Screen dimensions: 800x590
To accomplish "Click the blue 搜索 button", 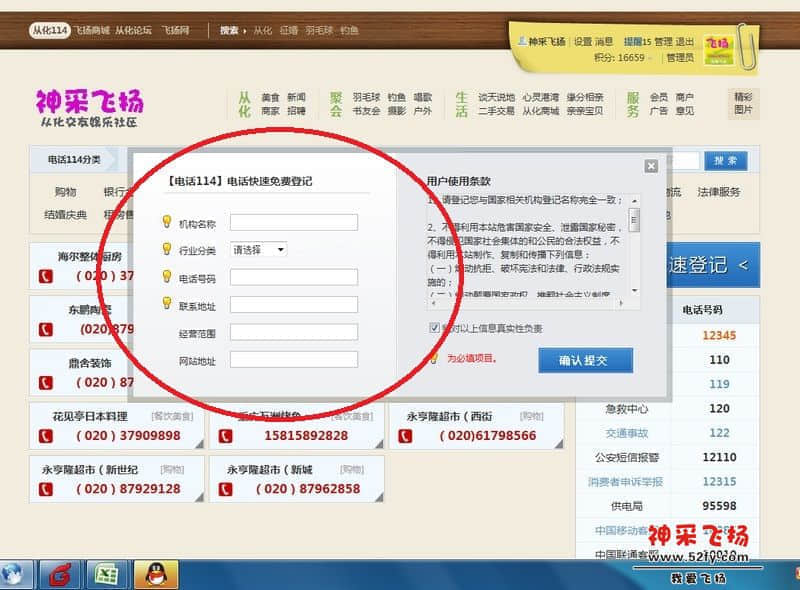I will point(725,161).
